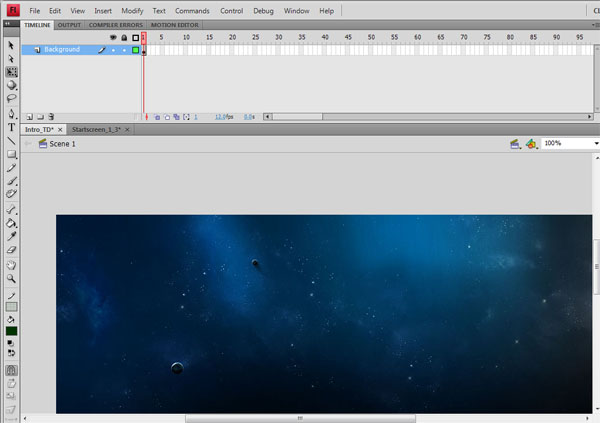Select the Selection arrow tool
Screen dimensions: 600x423
coord(11,45)
